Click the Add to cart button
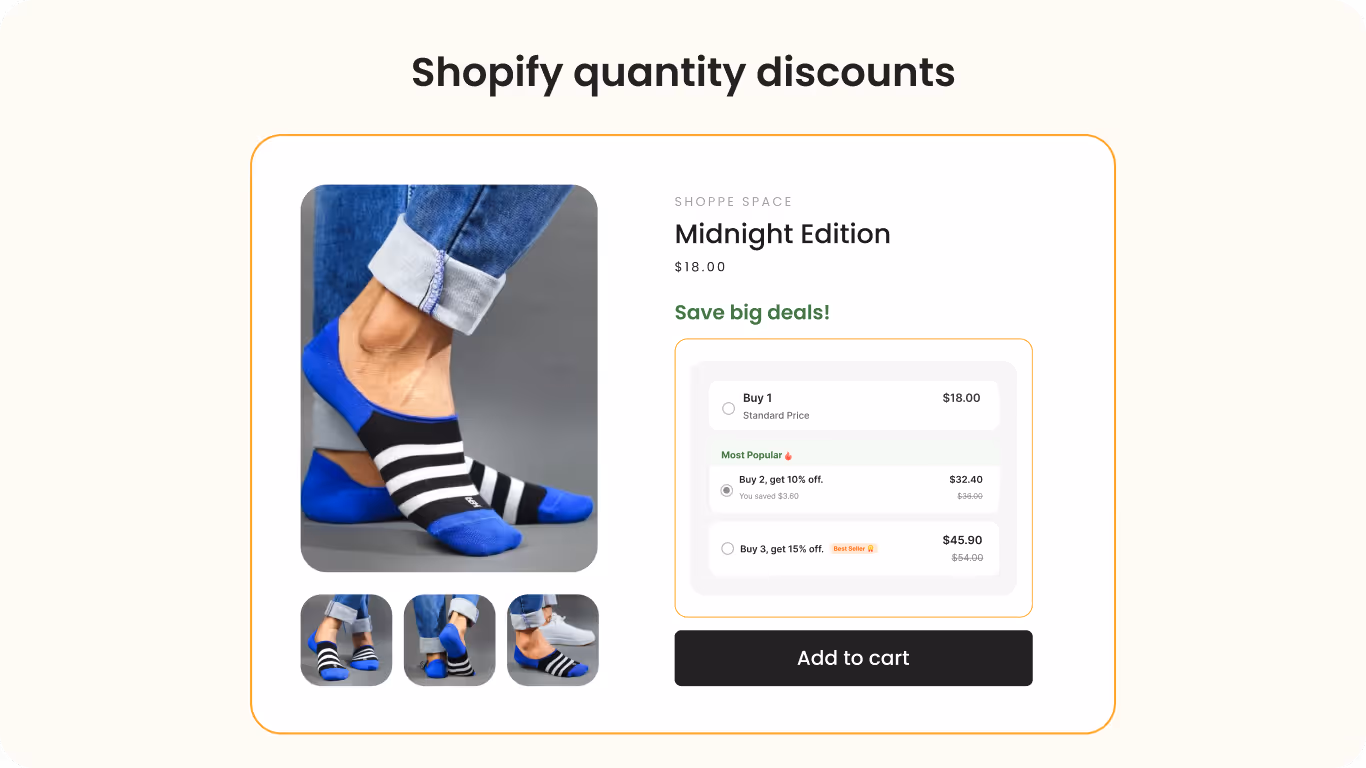1366x768 pixels. click(853, 658)
